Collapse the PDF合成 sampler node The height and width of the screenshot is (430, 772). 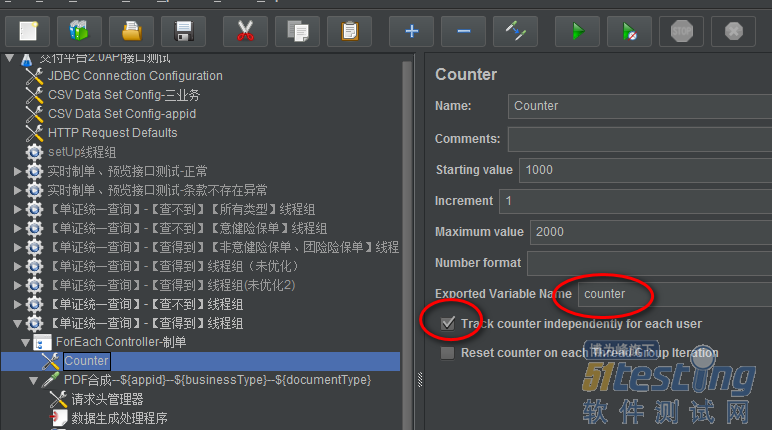pyautogui.click(x=33, y=380)
